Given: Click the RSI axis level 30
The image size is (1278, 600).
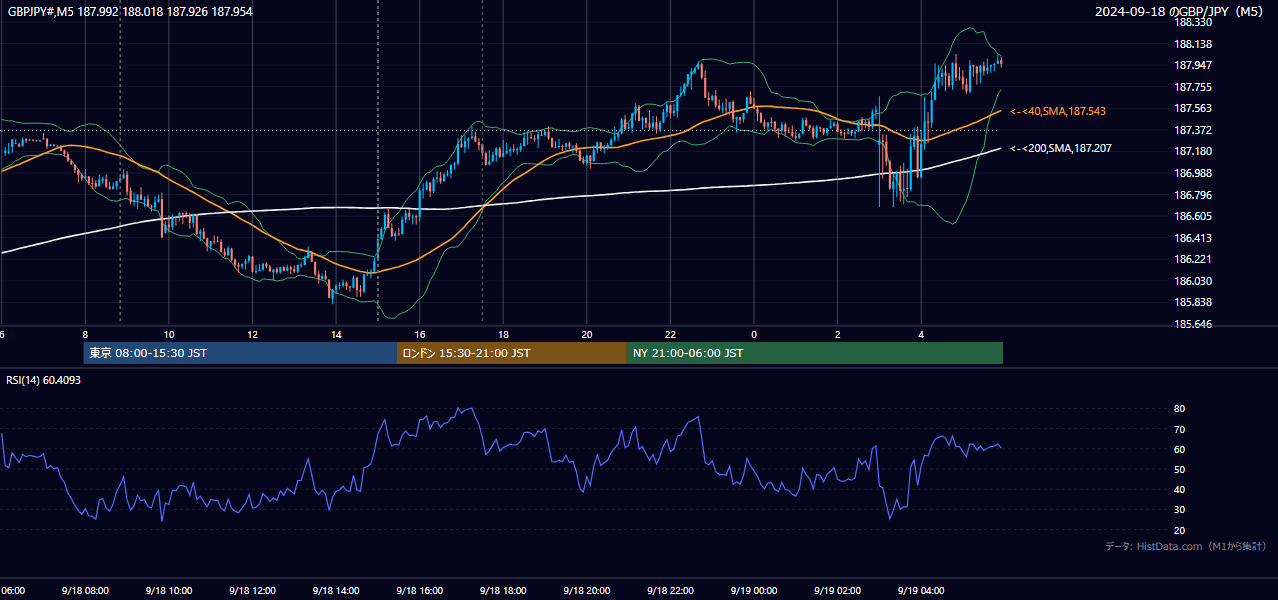Looking at the screenshot, I should coord(1179,510).
